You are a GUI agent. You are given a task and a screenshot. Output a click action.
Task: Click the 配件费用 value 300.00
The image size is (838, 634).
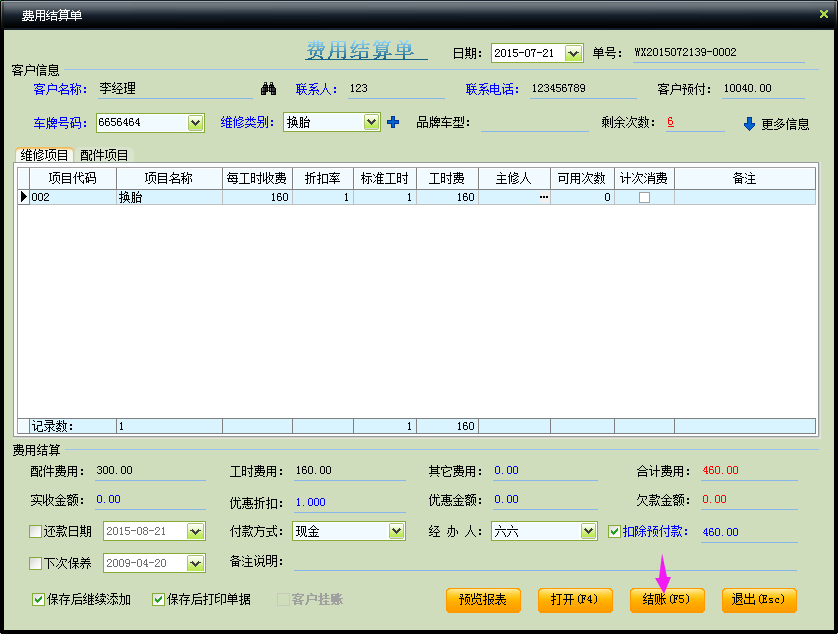(114, 470)
